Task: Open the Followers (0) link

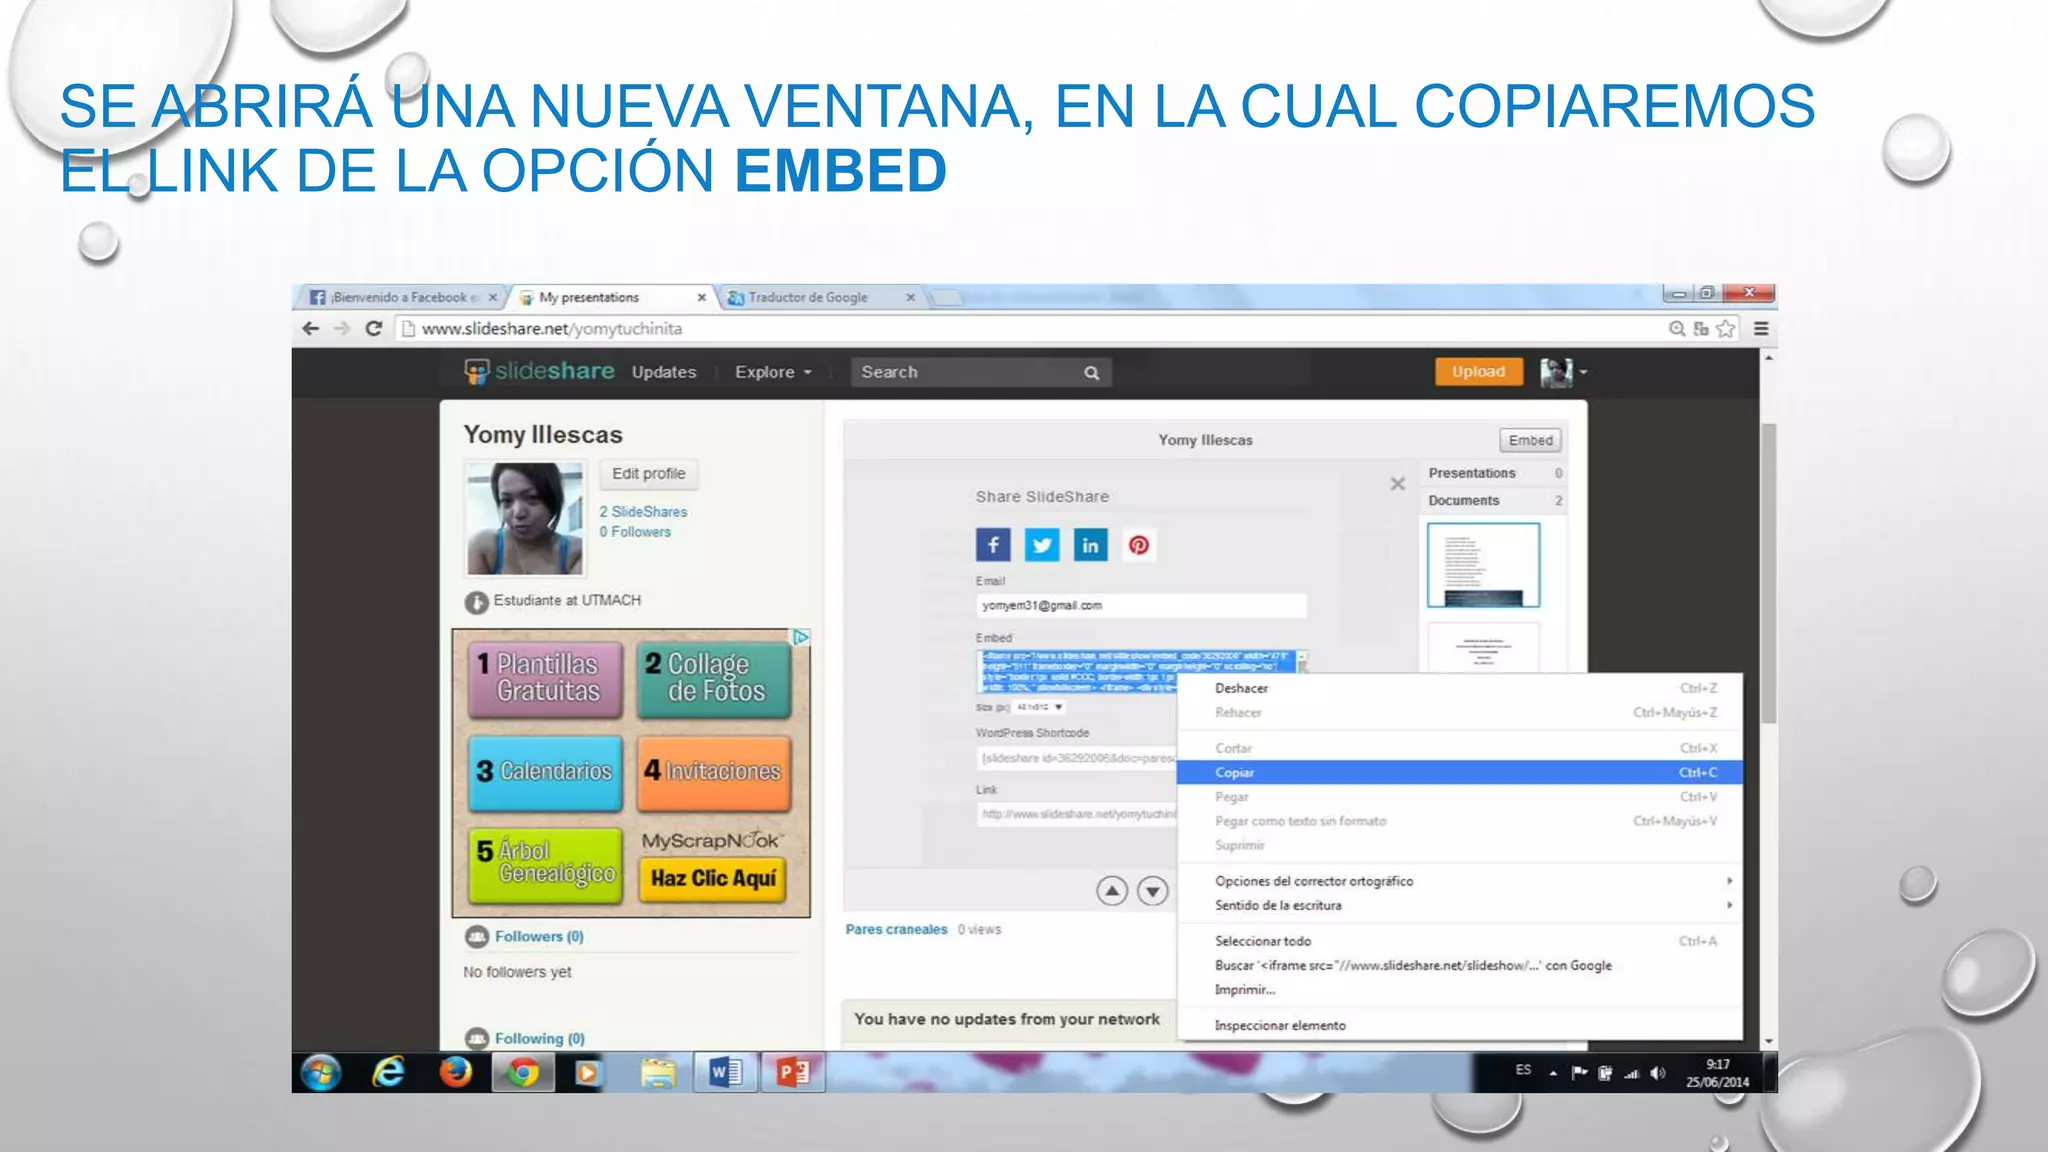Action: [x=539, y=936]
